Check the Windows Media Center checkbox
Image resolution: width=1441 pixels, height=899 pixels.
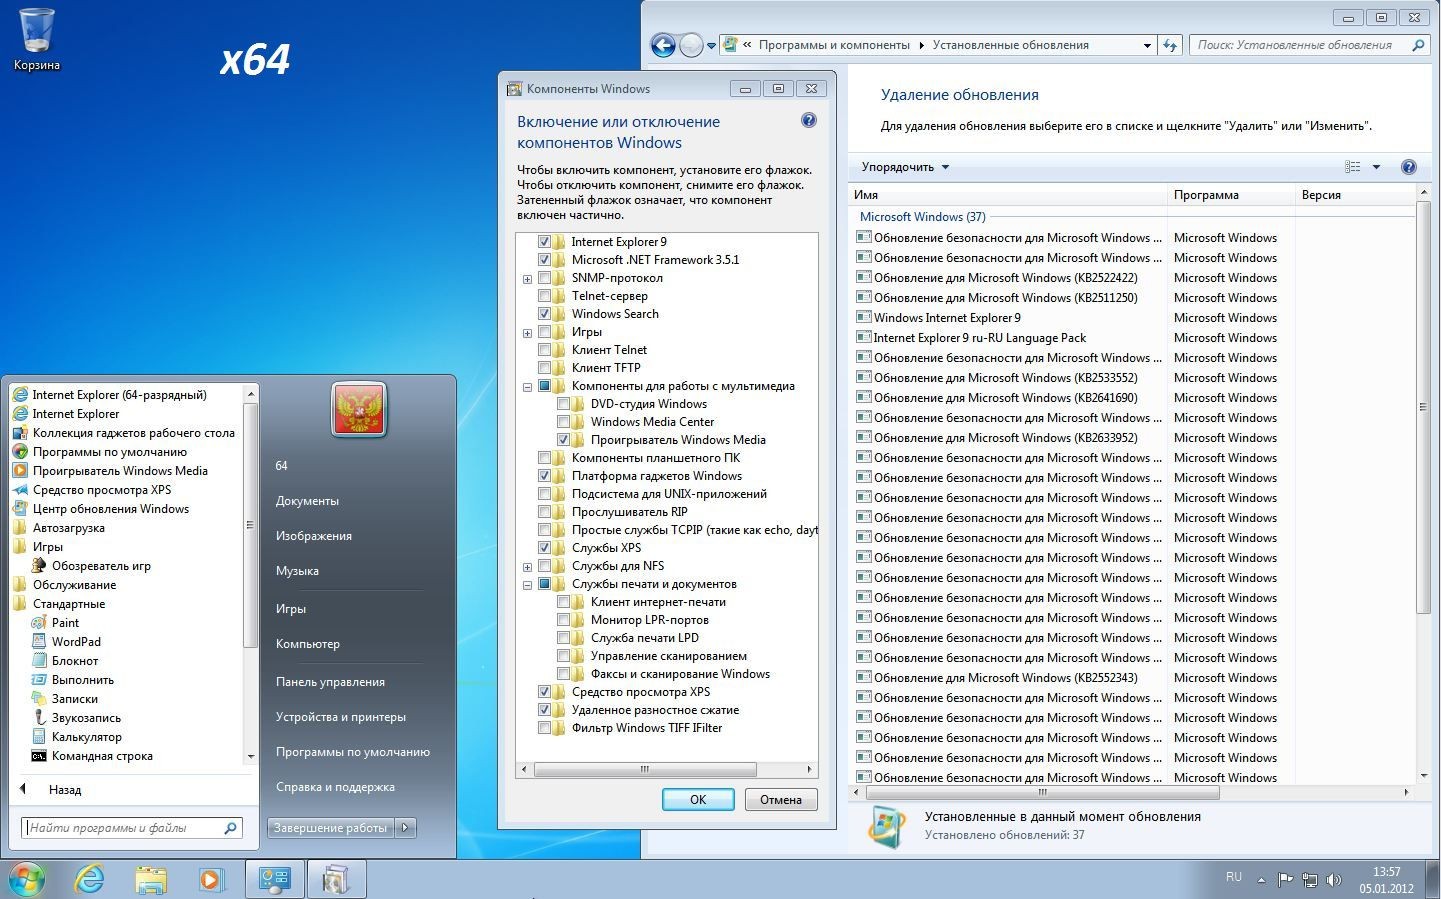(x=564, y=422)
